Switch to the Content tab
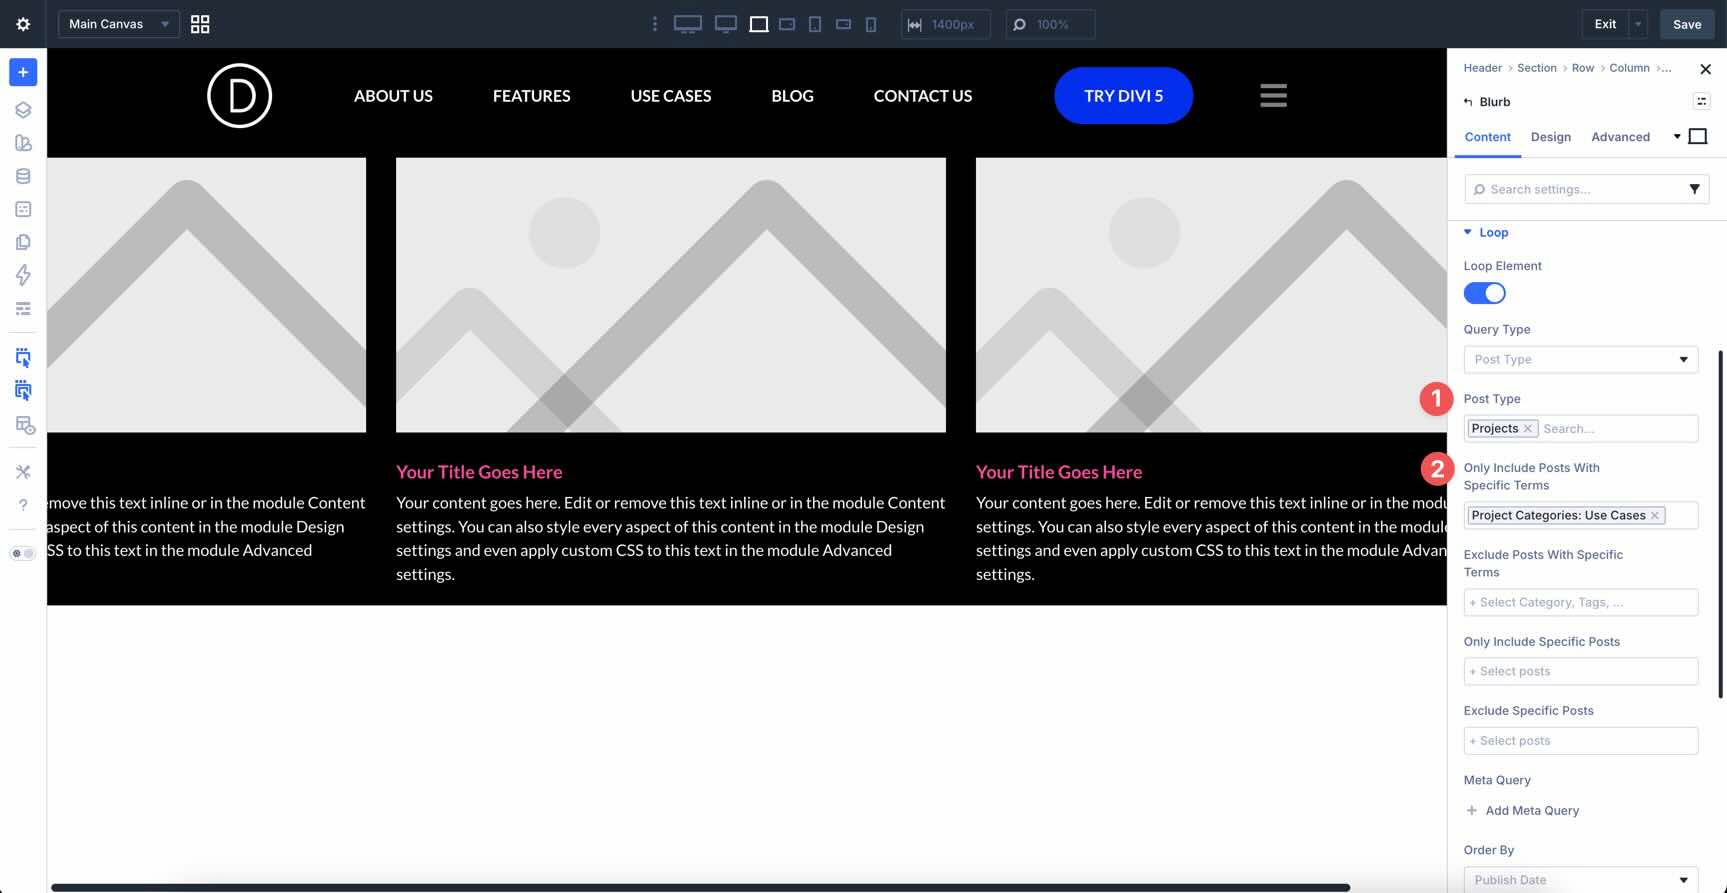This screenshot has width=1727, height=893. (x=1487, y=137)
